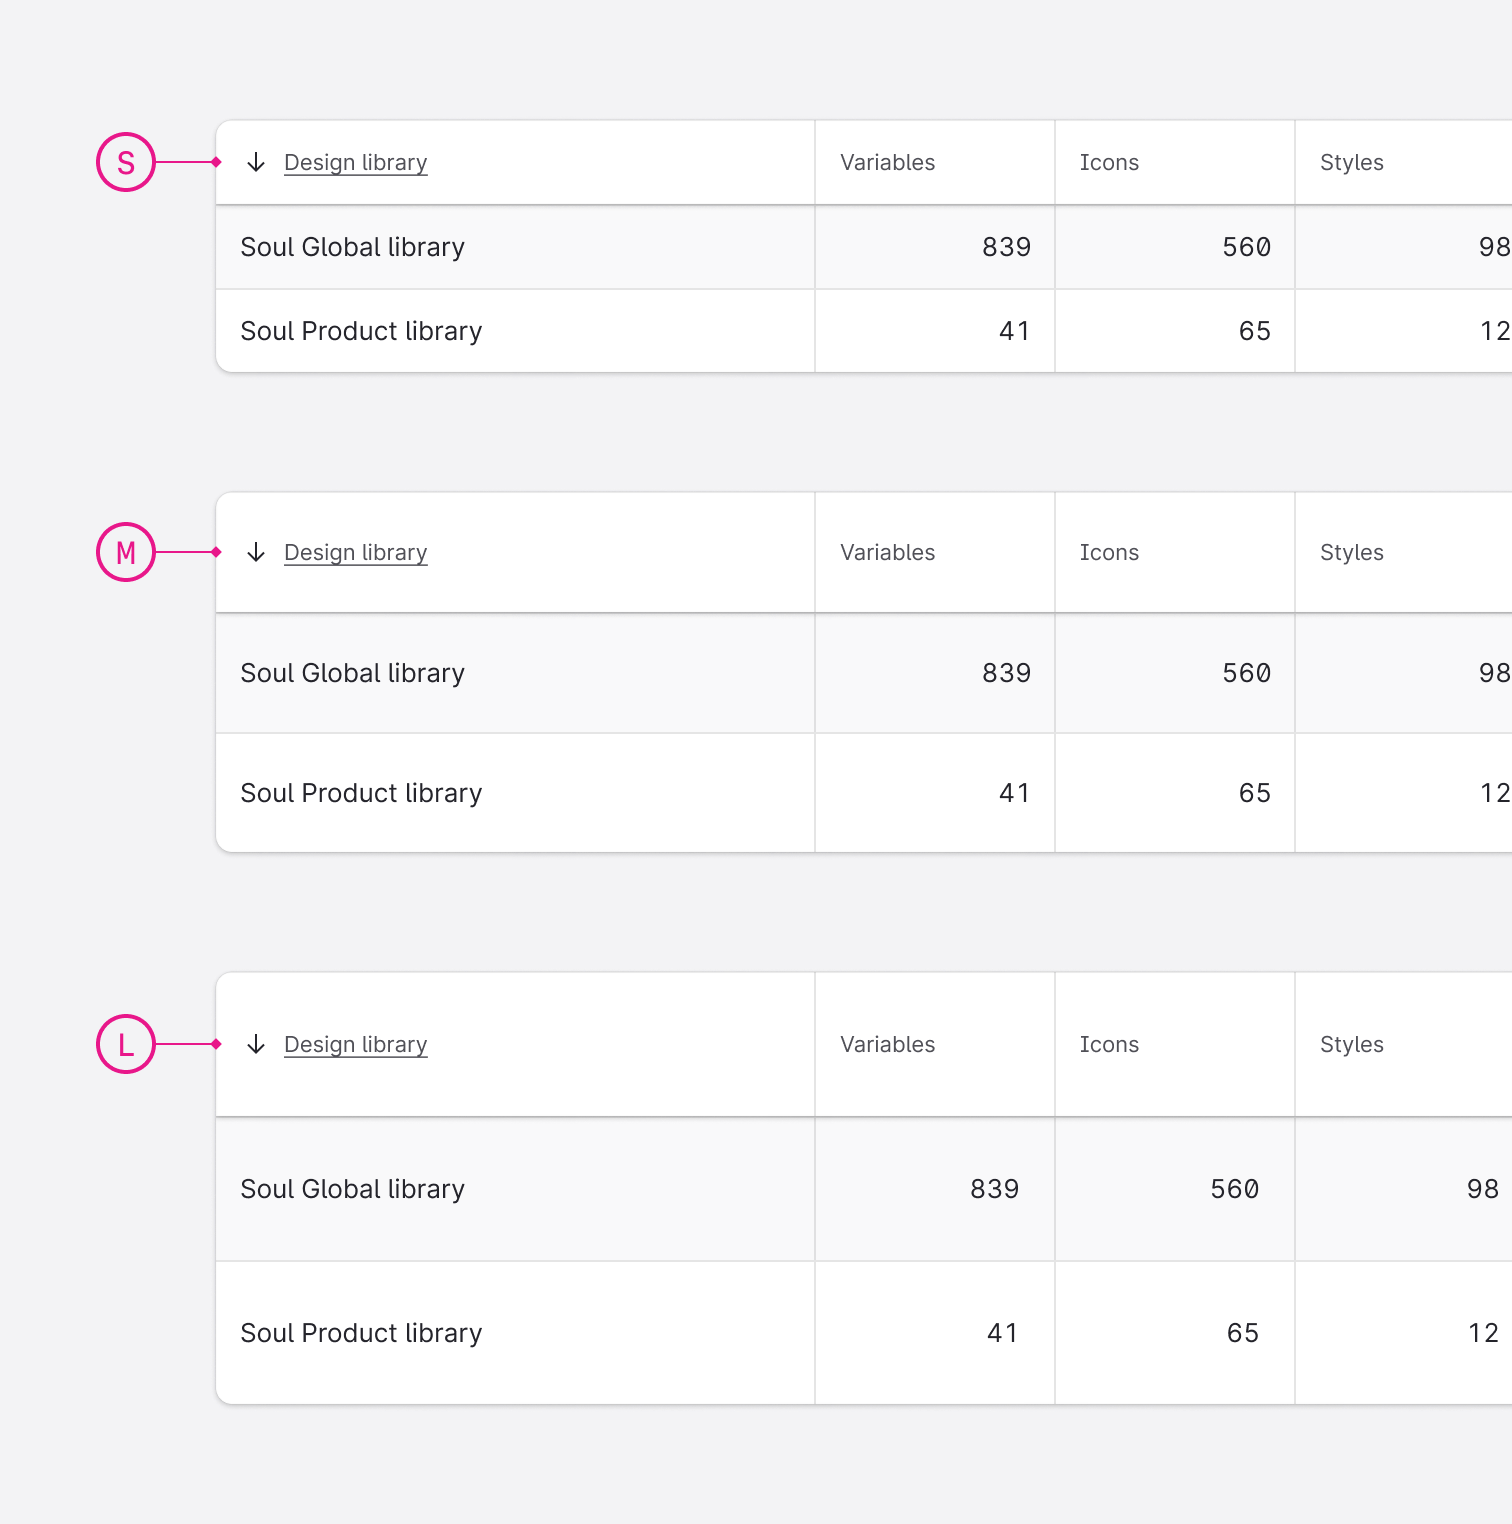Click the descending arrow next to Design library in the top table
This screenshot has height=1524, width=1512.
point(256,162)
